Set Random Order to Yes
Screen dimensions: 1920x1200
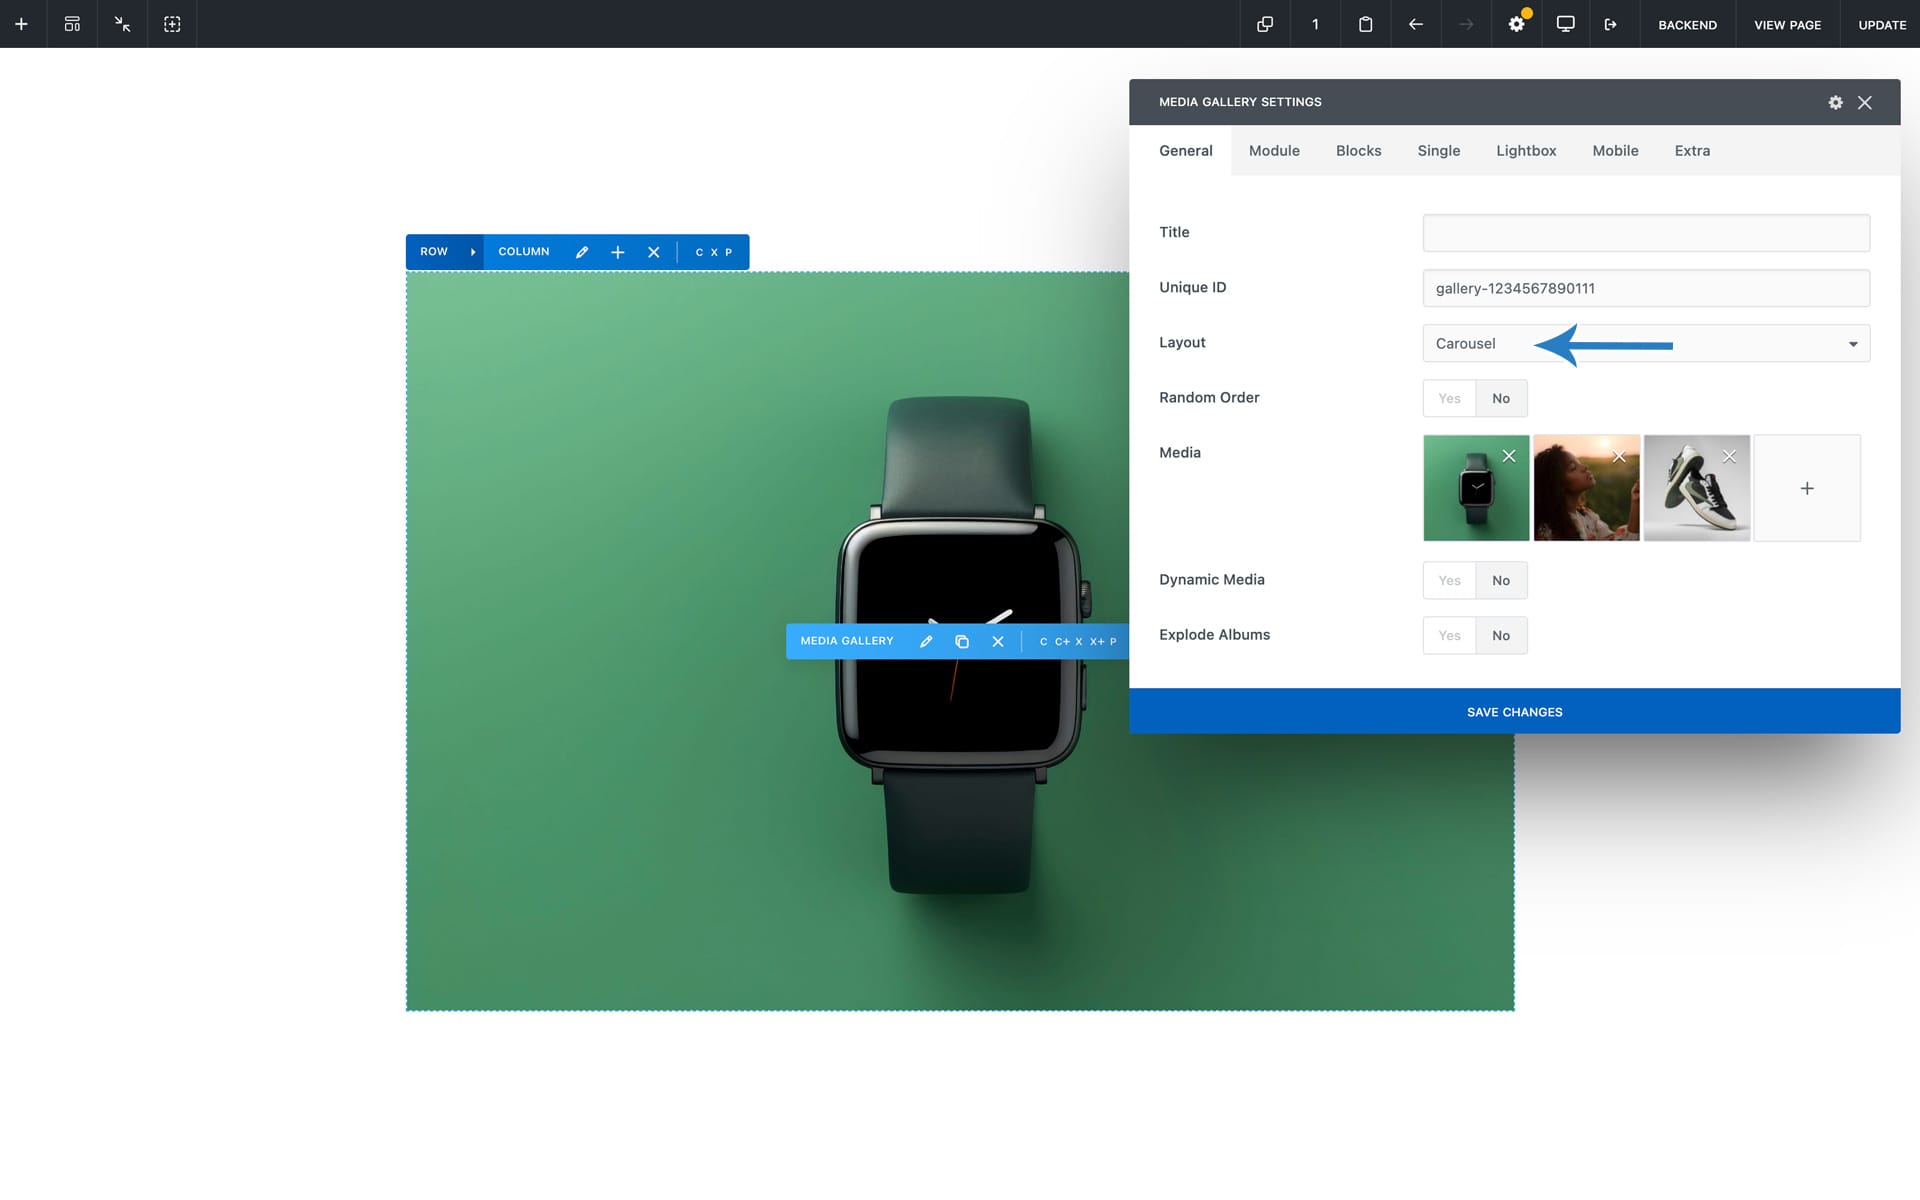click(1449, 398)
